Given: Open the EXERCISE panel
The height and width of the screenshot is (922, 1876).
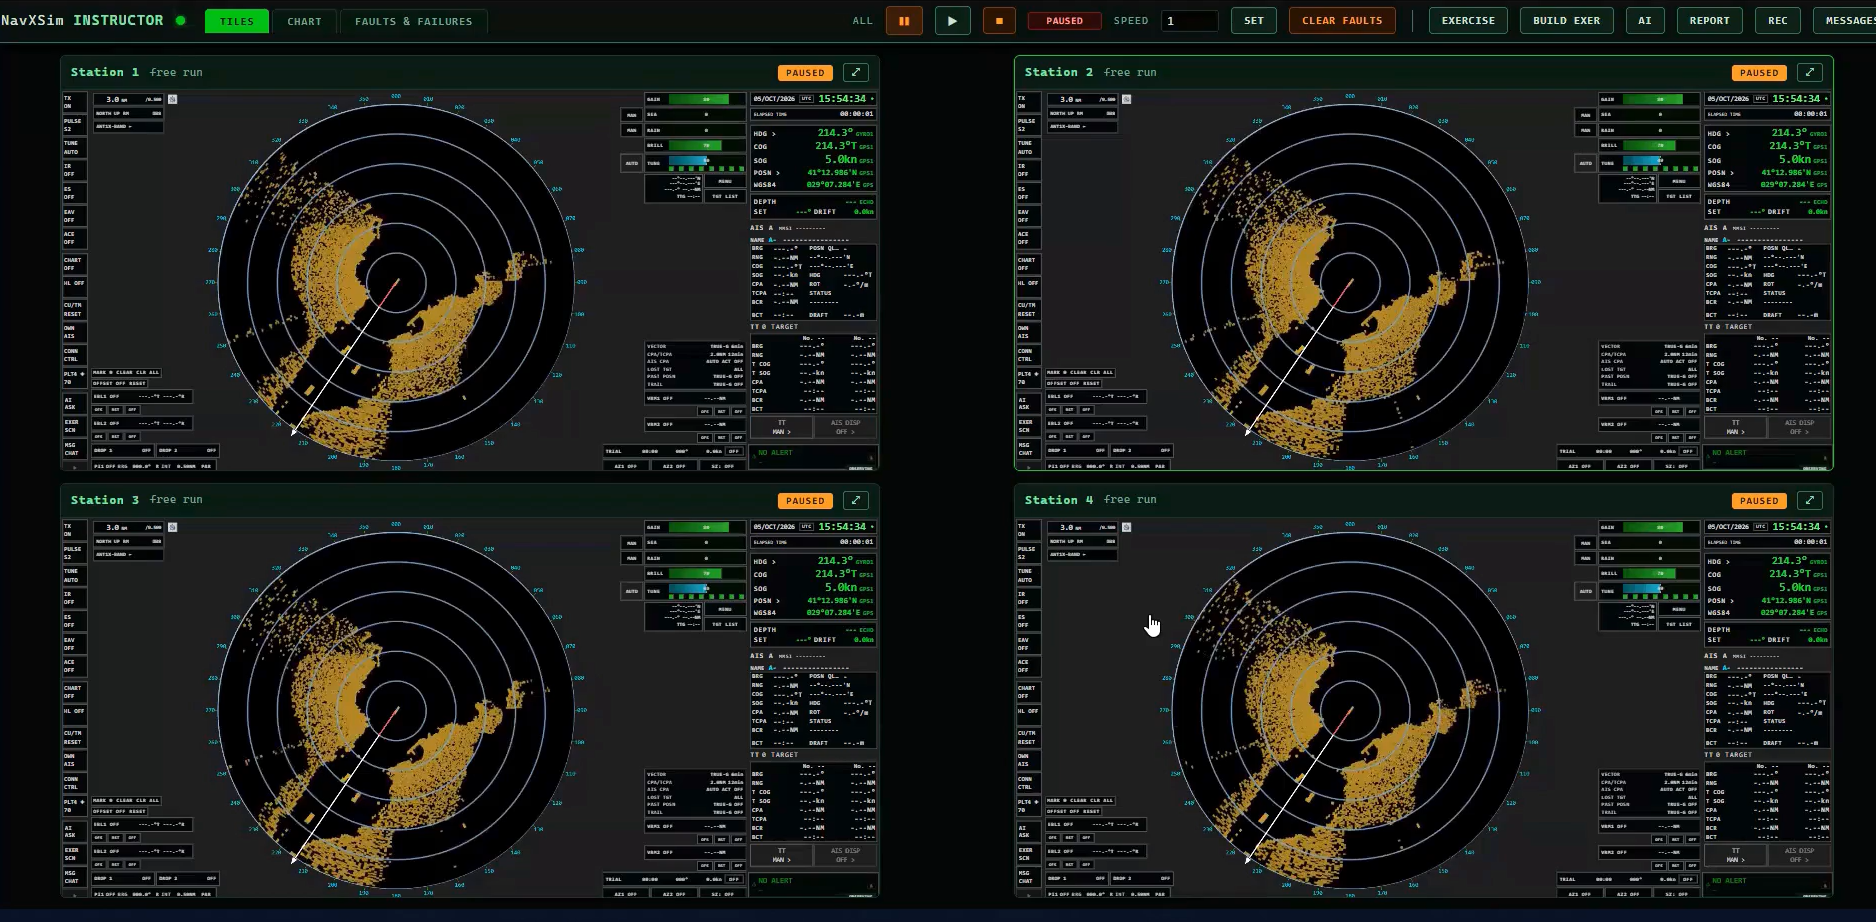Looking at the screenshot, I should [x=1468, y=20].
